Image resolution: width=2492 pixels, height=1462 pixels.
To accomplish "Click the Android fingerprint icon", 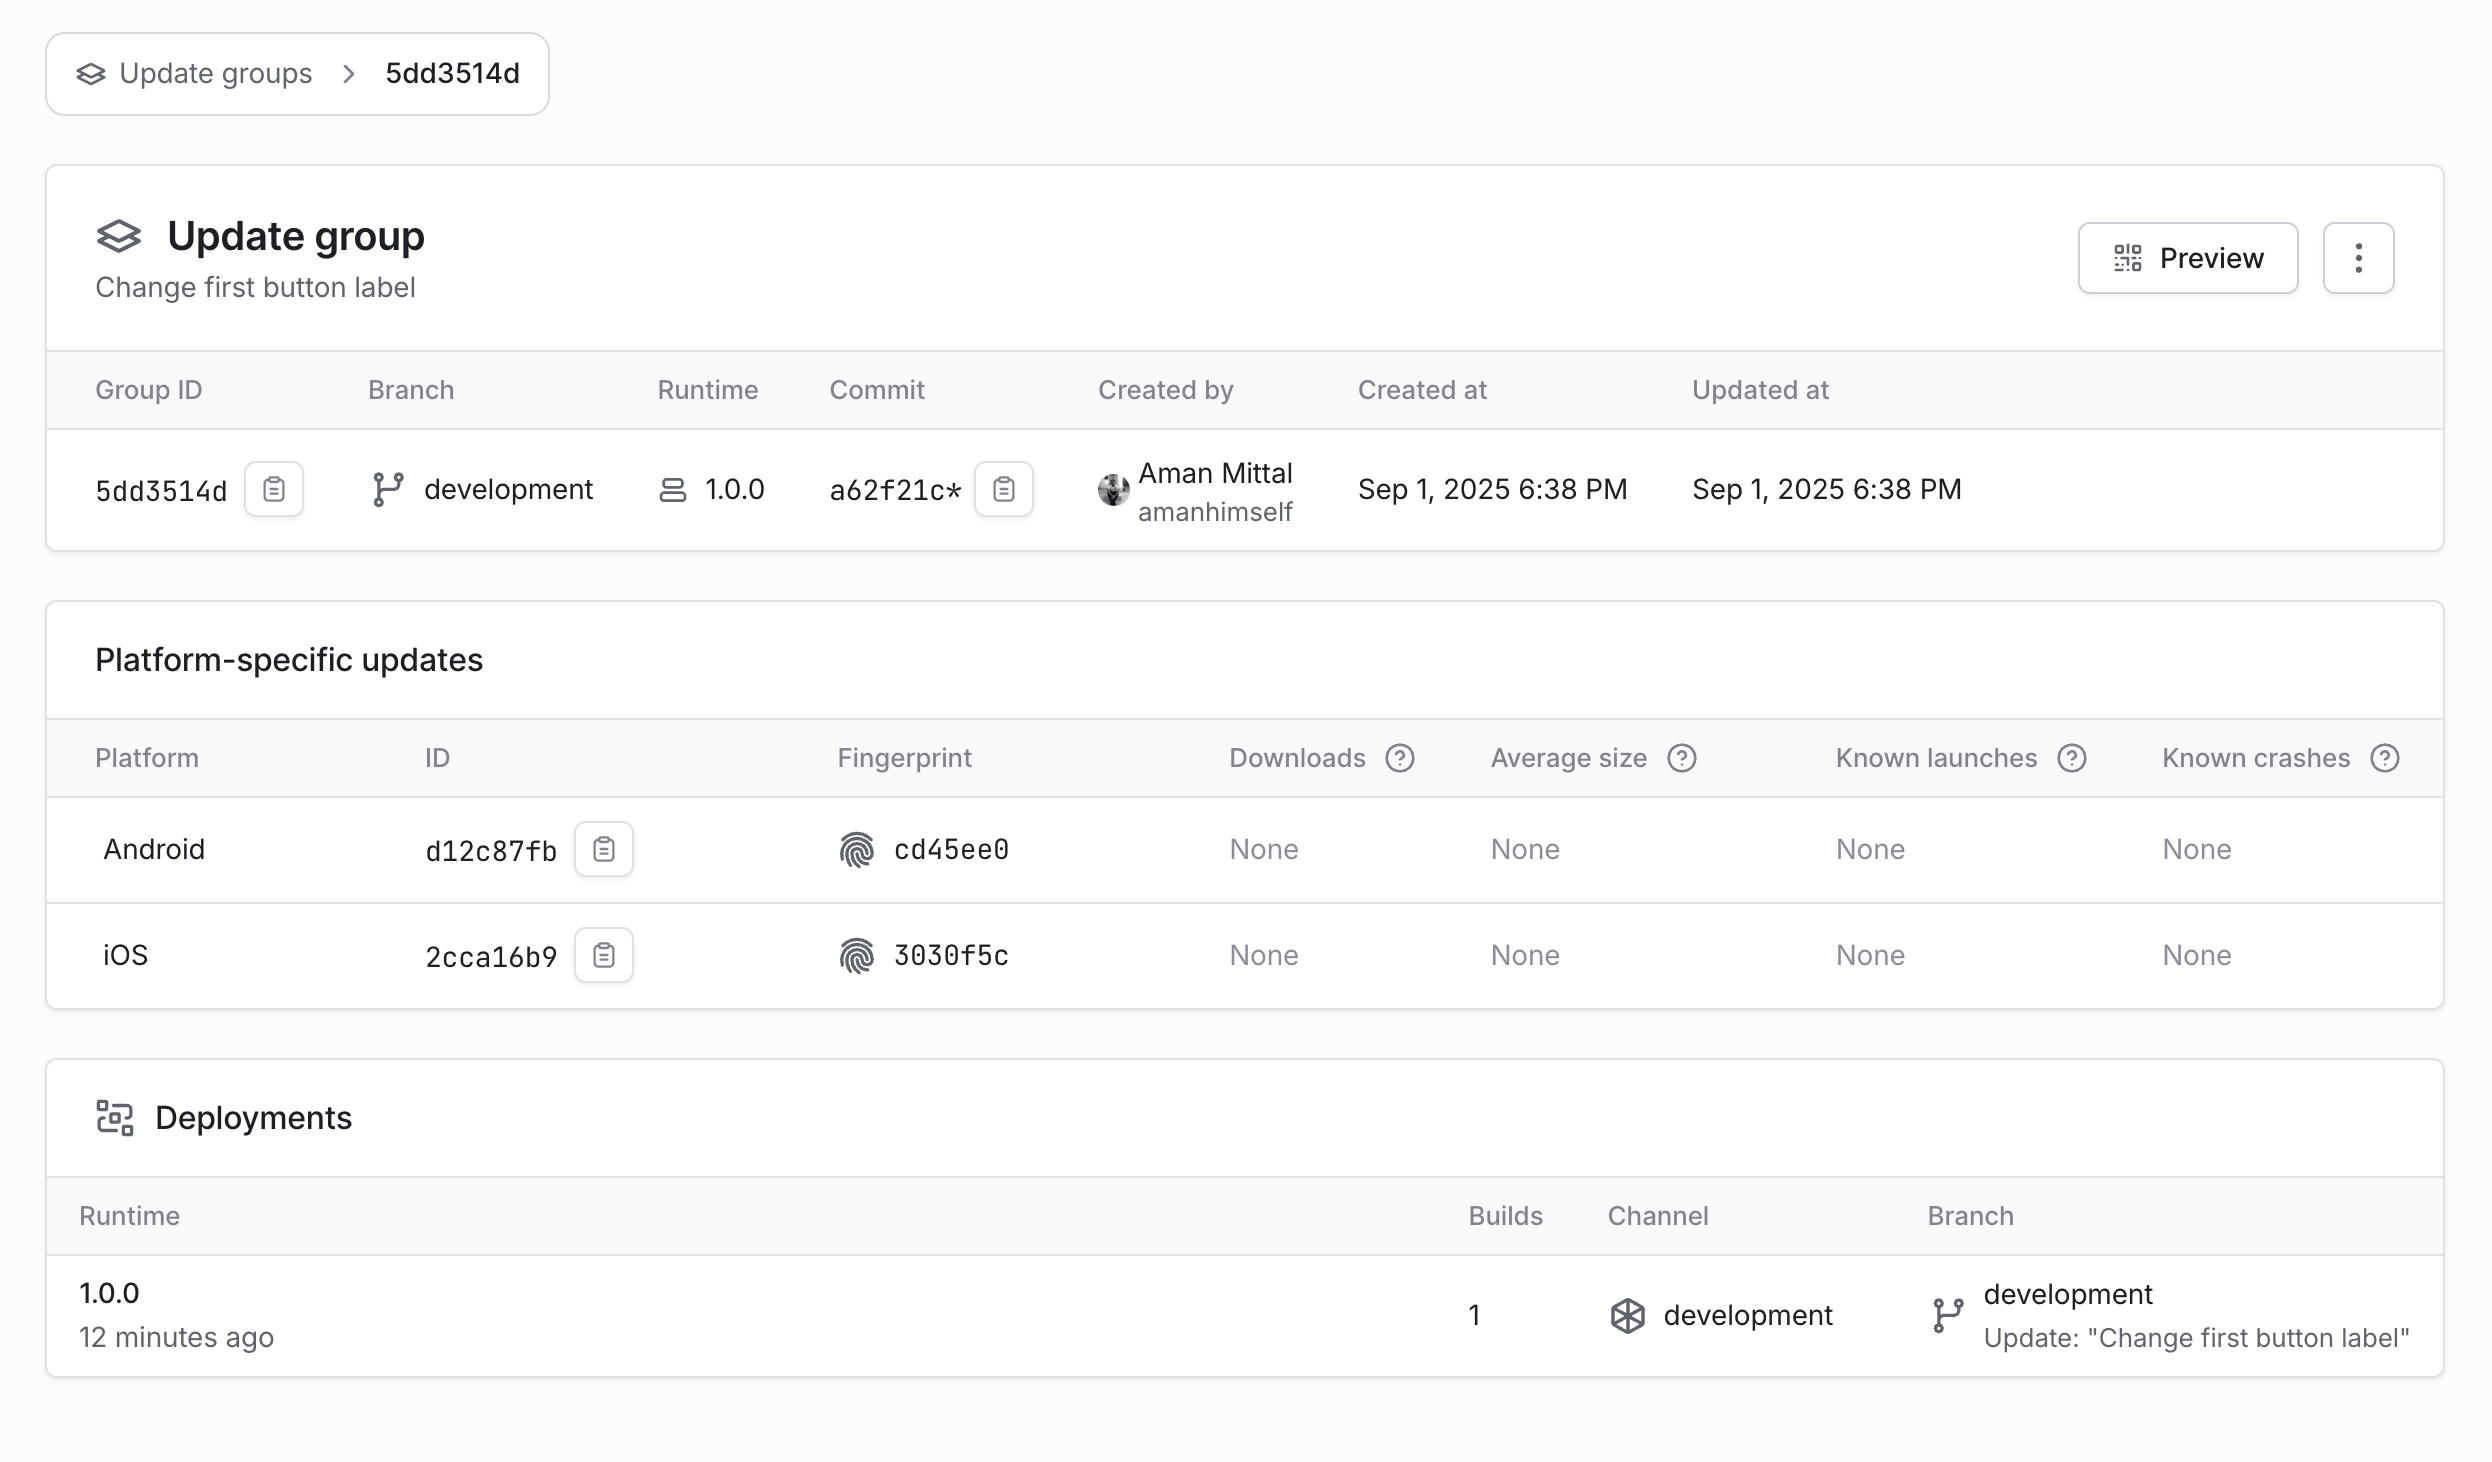I will [x=856, y=850].
